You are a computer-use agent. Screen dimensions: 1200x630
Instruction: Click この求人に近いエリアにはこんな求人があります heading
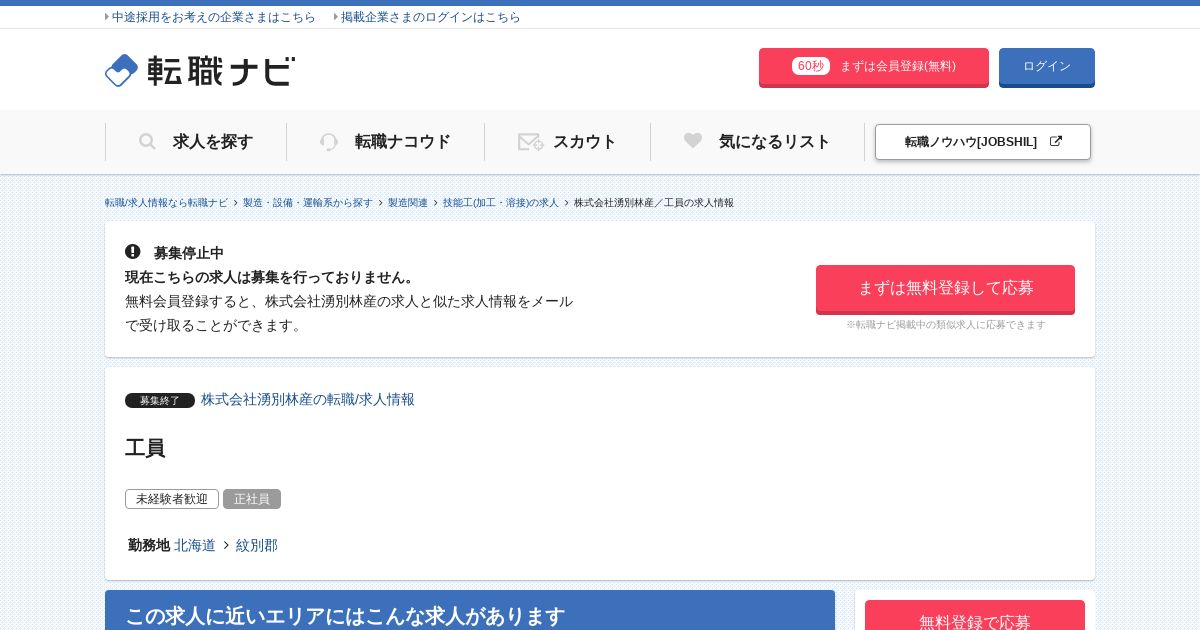coord(345,616)
